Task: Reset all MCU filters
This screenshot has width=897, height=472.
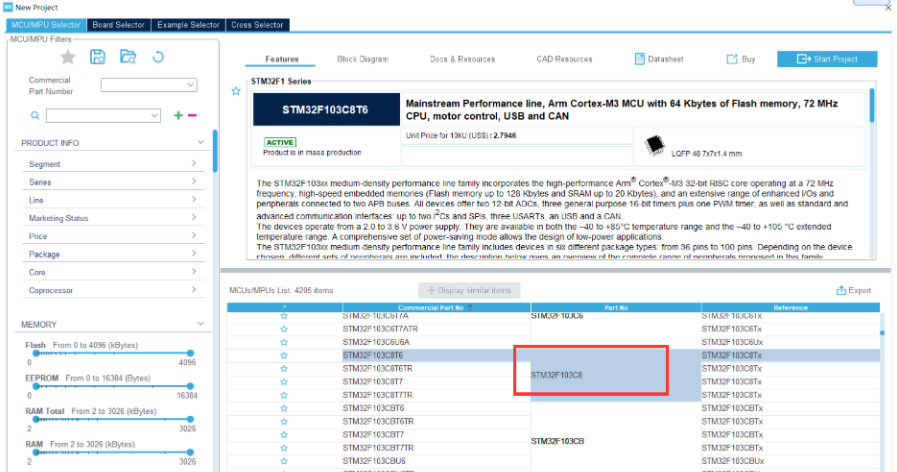Action: pyautogui.click(x=158, y=57)
